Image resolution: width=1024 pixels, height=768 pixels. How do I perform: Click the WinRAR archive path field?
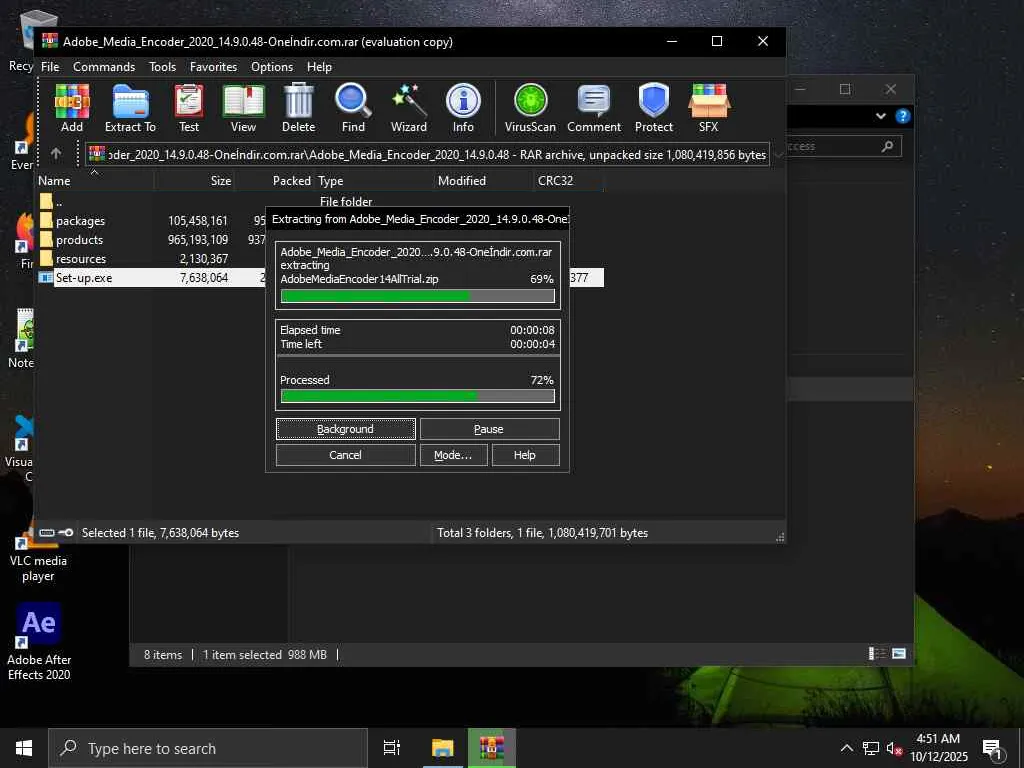click(x=428, y=155)
